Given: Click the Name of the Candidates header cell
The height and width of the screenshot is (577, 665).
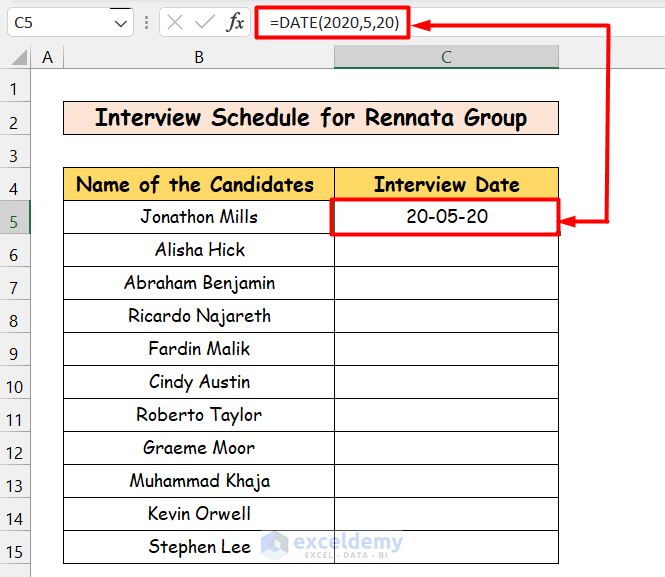Looking at the screenshot, I should (199, 184).
